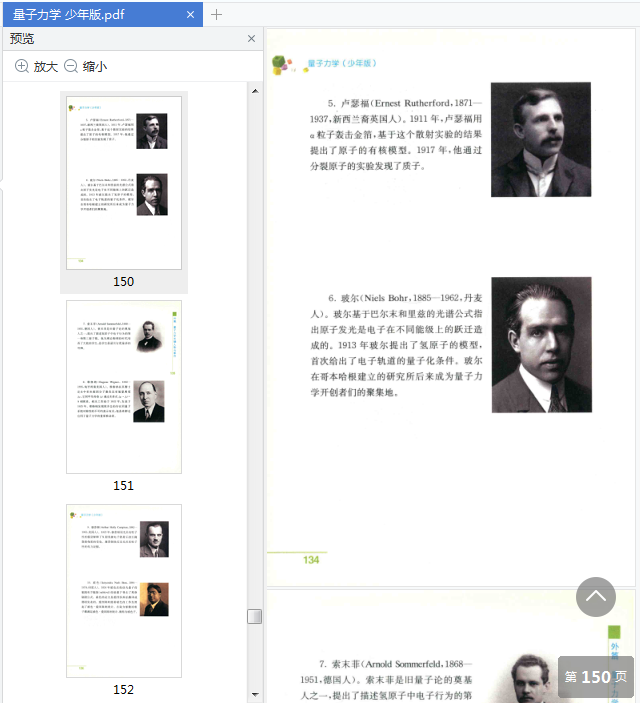Click the thumbnail label 150

123,282
